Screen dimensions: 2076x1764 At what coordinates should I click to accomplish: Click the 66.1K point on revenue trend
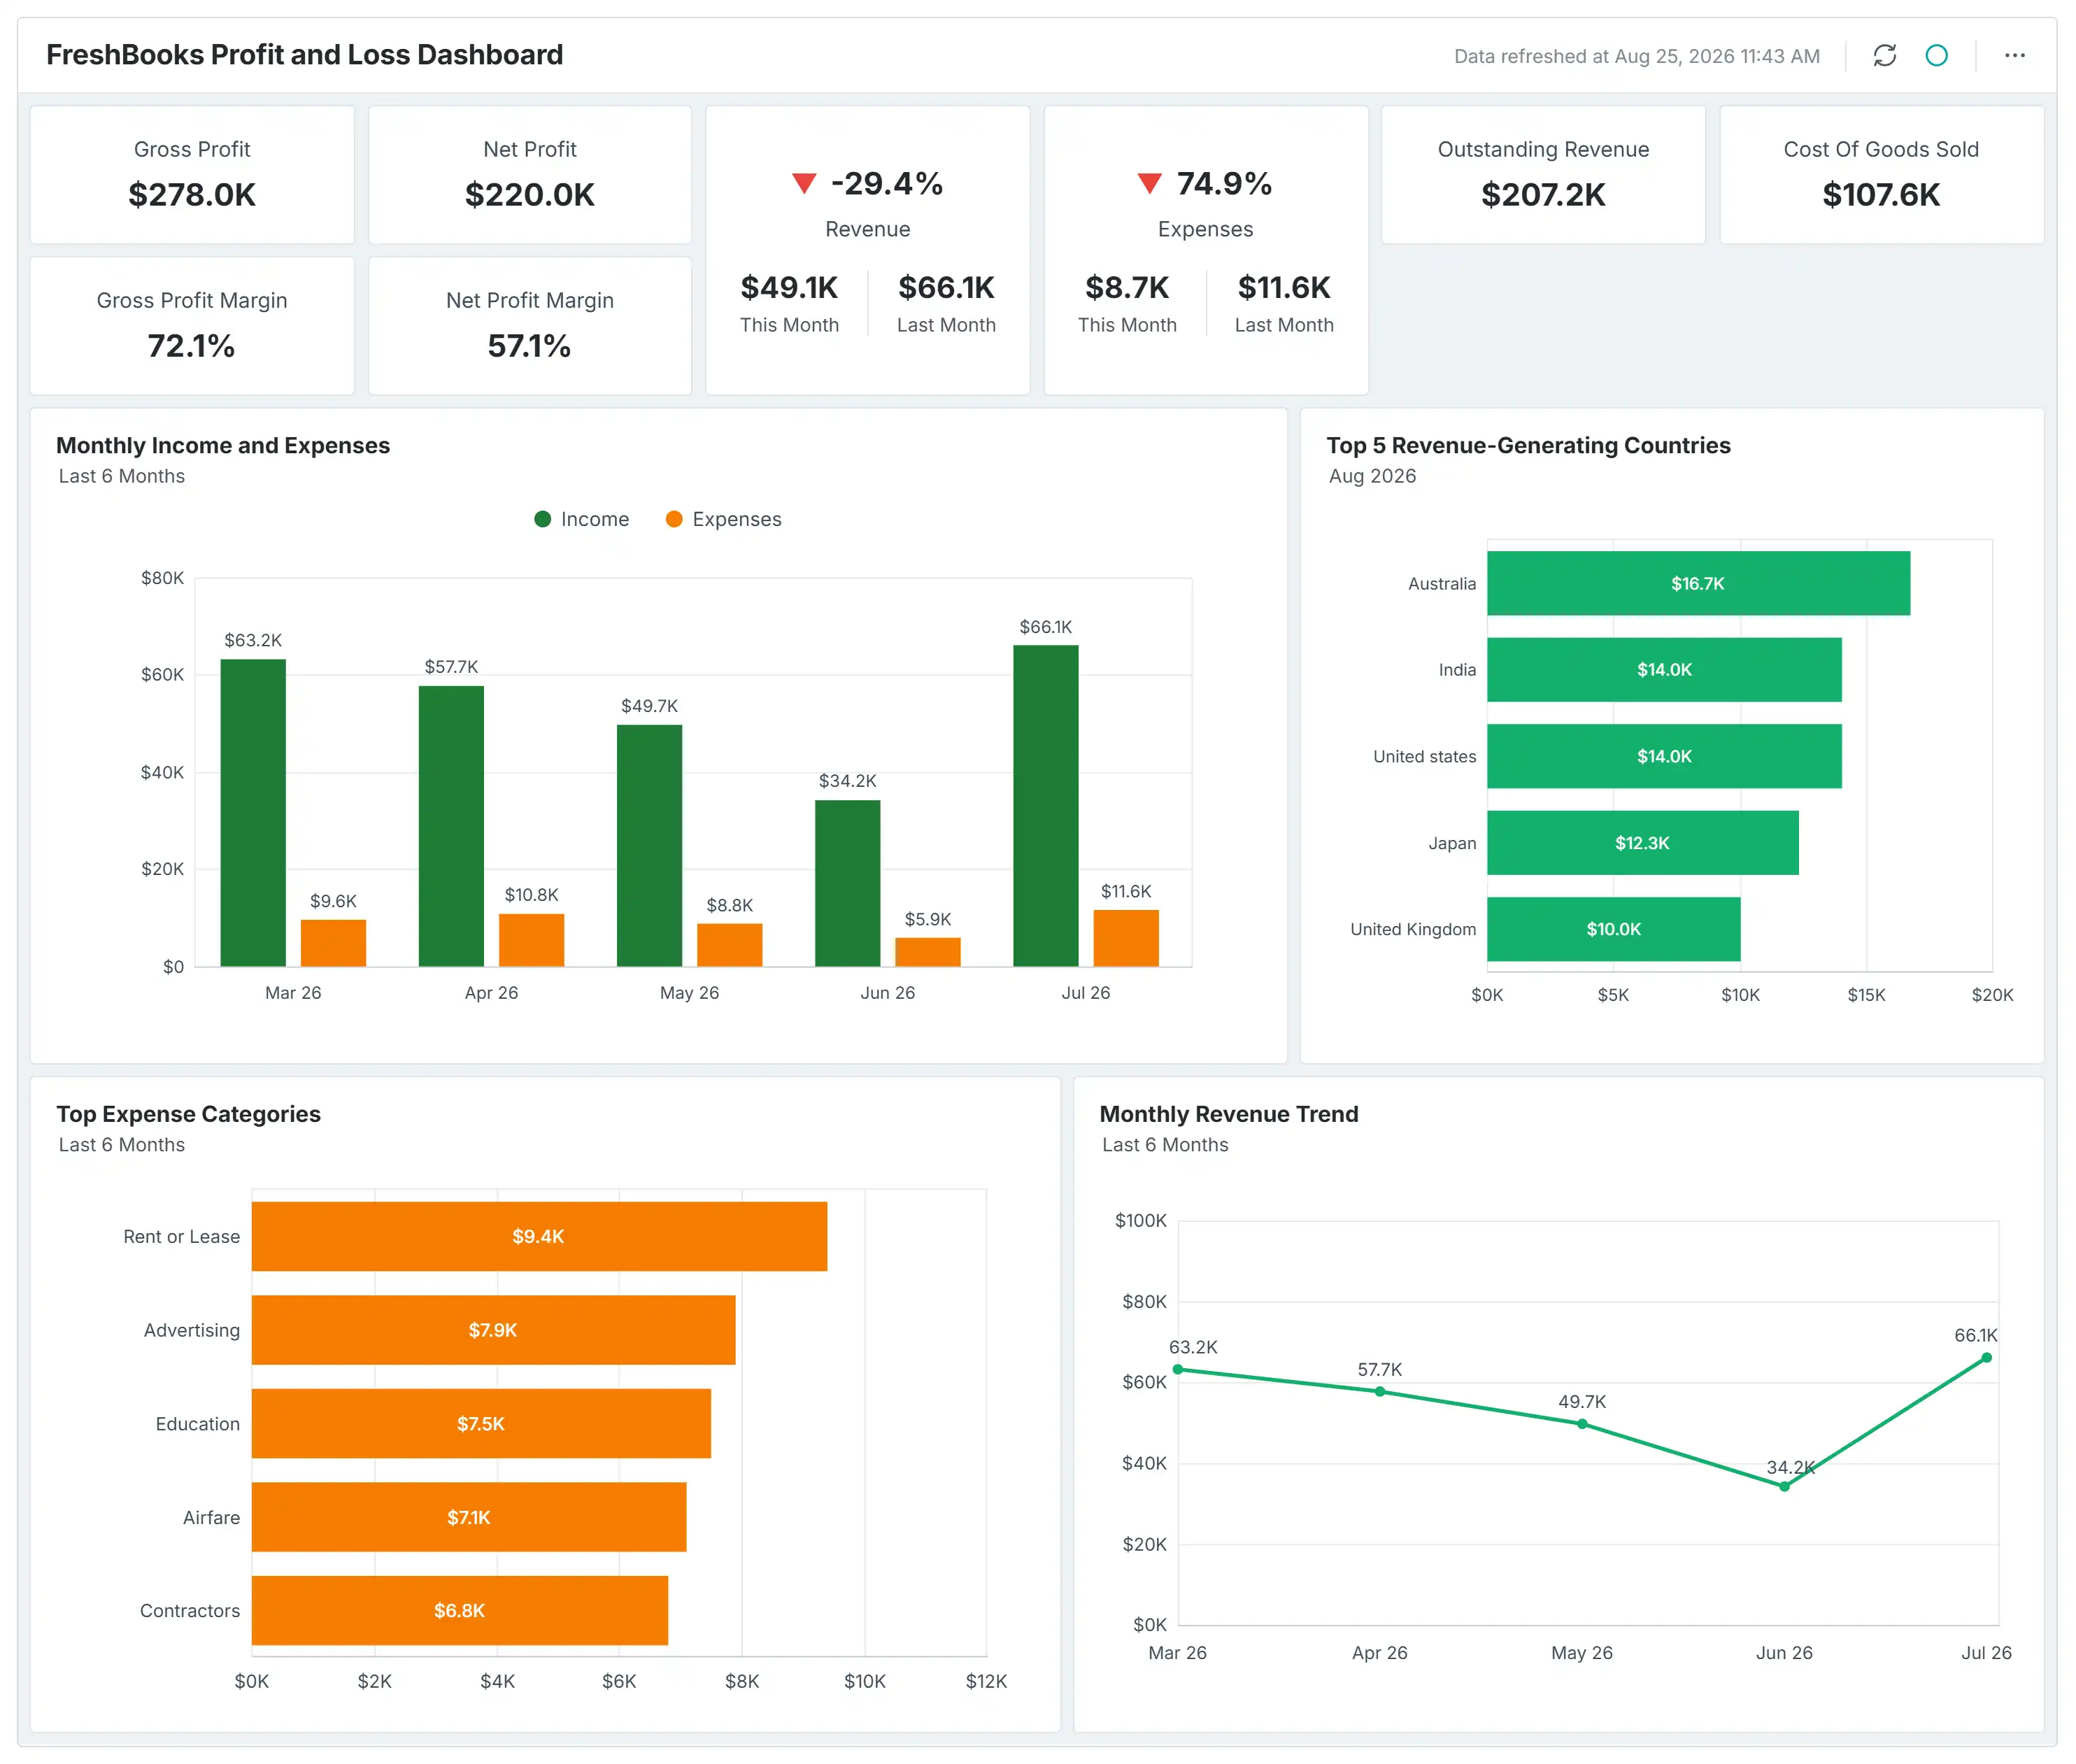point(1986,1358)
